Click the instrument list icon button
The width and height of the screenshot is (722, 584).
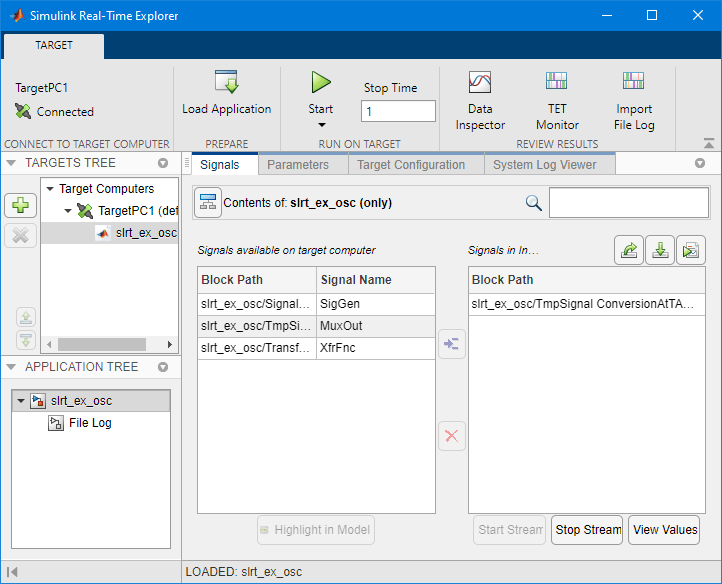(691, 250)
